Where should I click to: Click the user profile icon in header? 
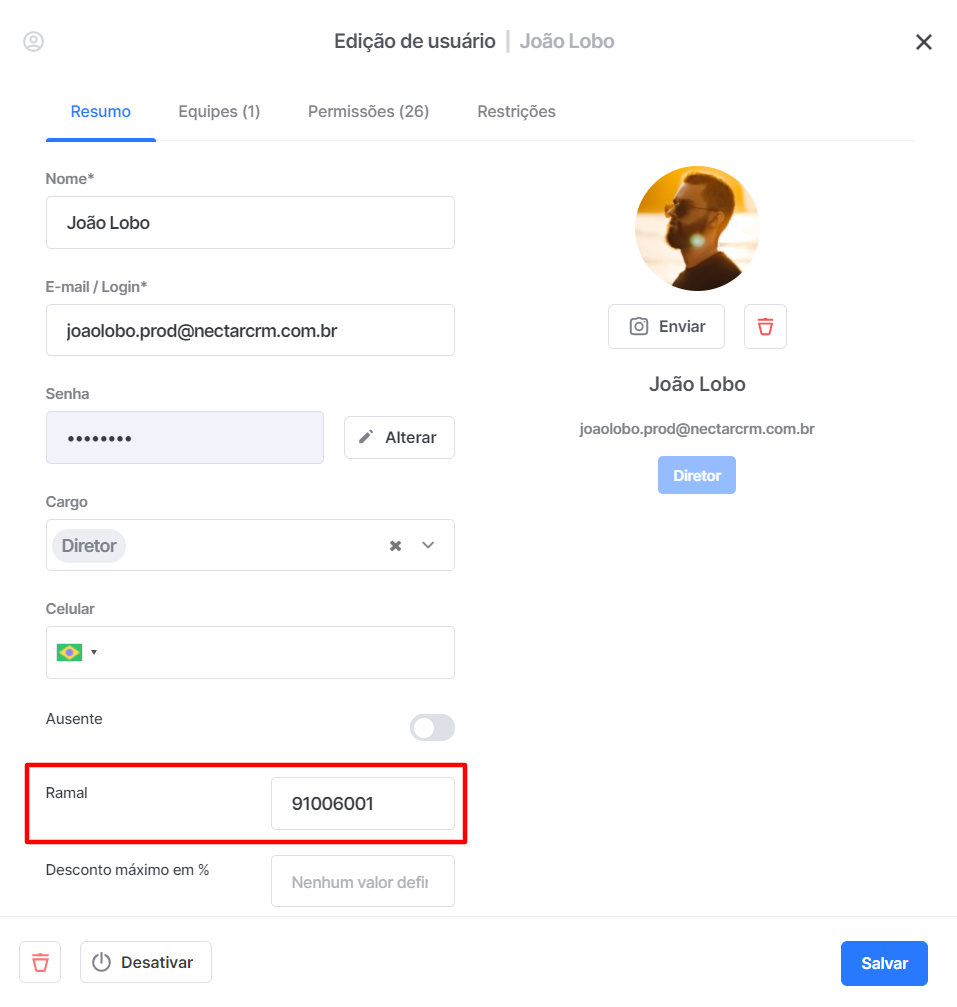pos(33,42)
